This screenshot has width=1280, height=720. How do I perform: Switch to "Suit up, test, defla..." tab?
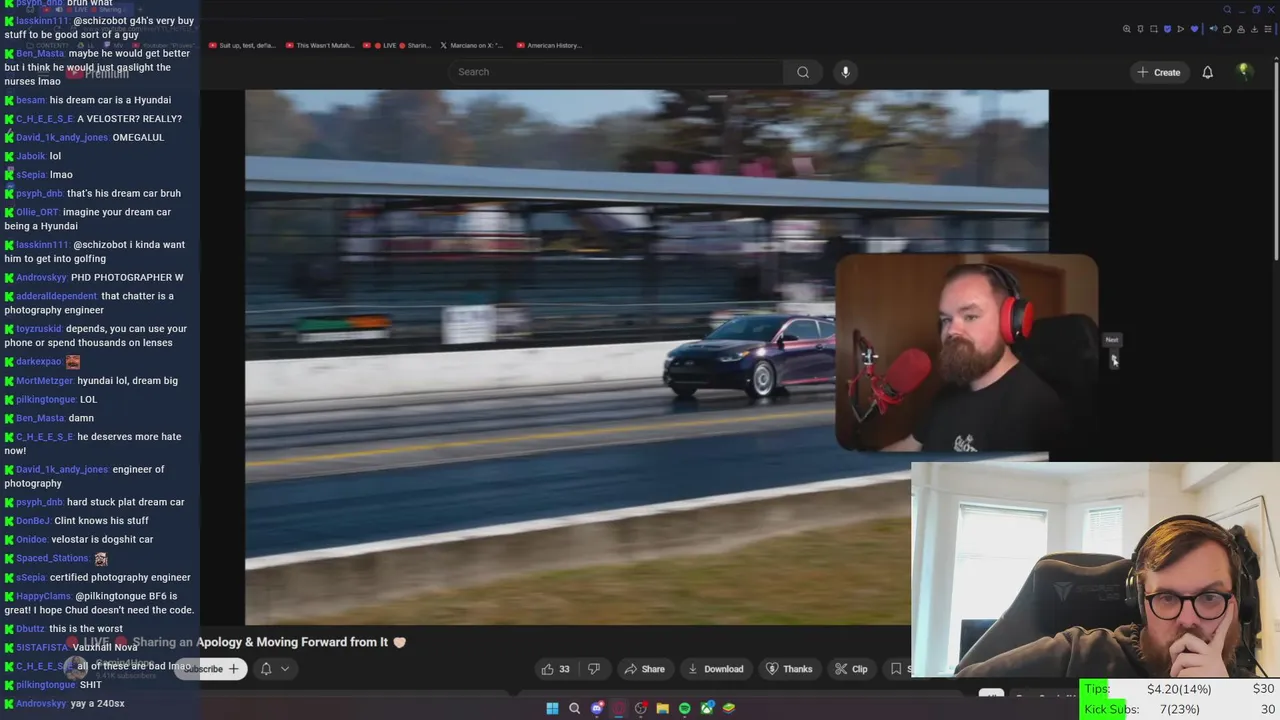coord(242,45)
